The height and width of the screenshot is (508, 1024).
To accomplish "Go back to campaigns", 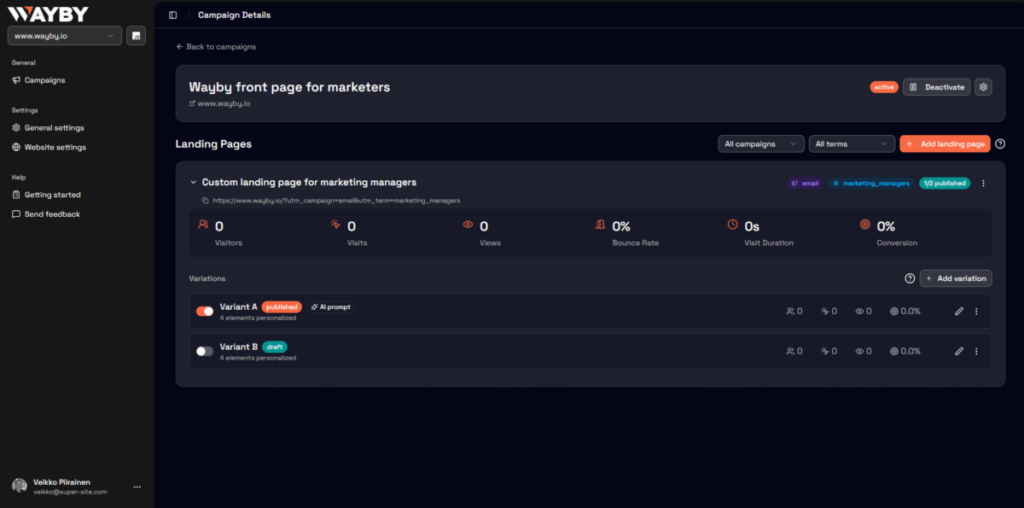I will [216, 47].
